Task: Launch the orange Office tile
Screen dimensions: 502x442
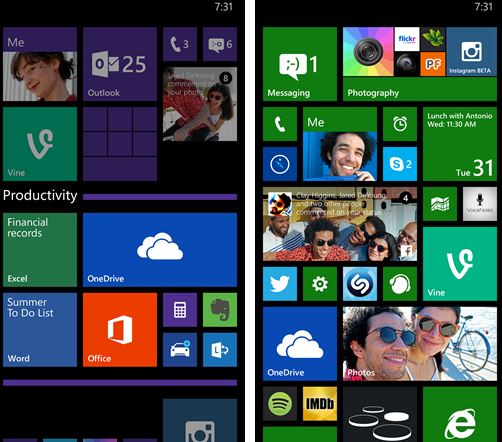Action: pyautogui.click(x=120, y=330)
